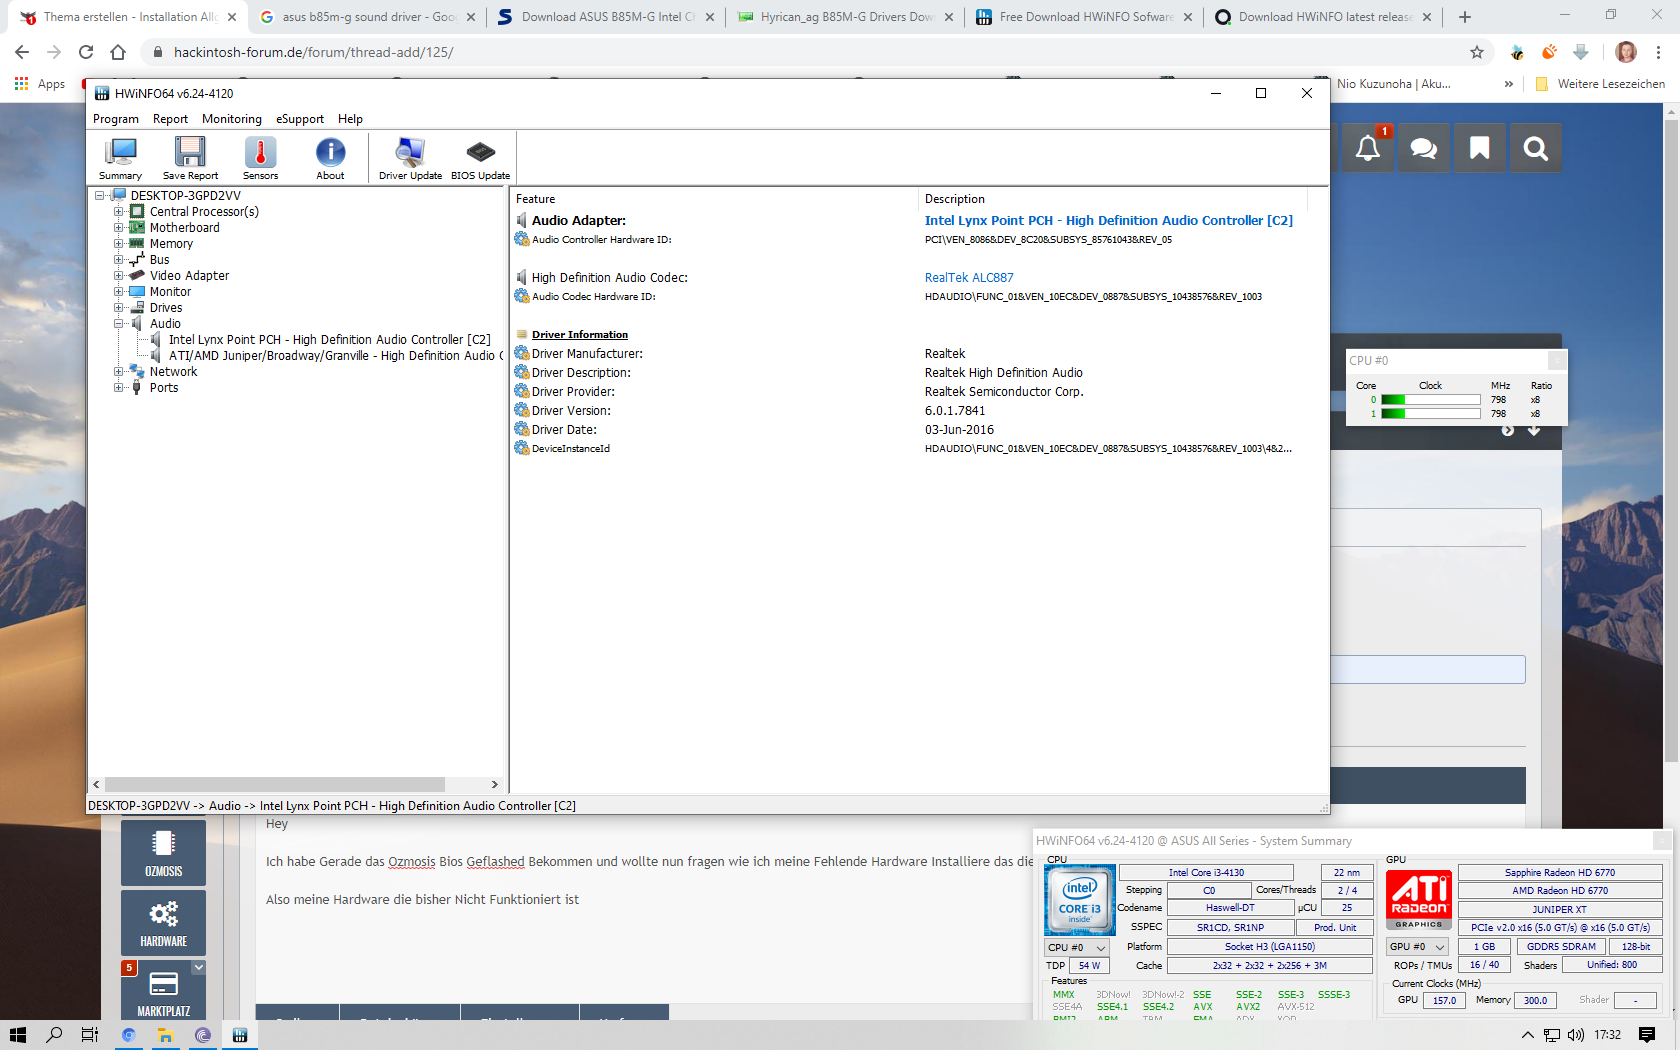Open the Summary toolbar icon
1680x1050 pixels.
click(120, 158)
